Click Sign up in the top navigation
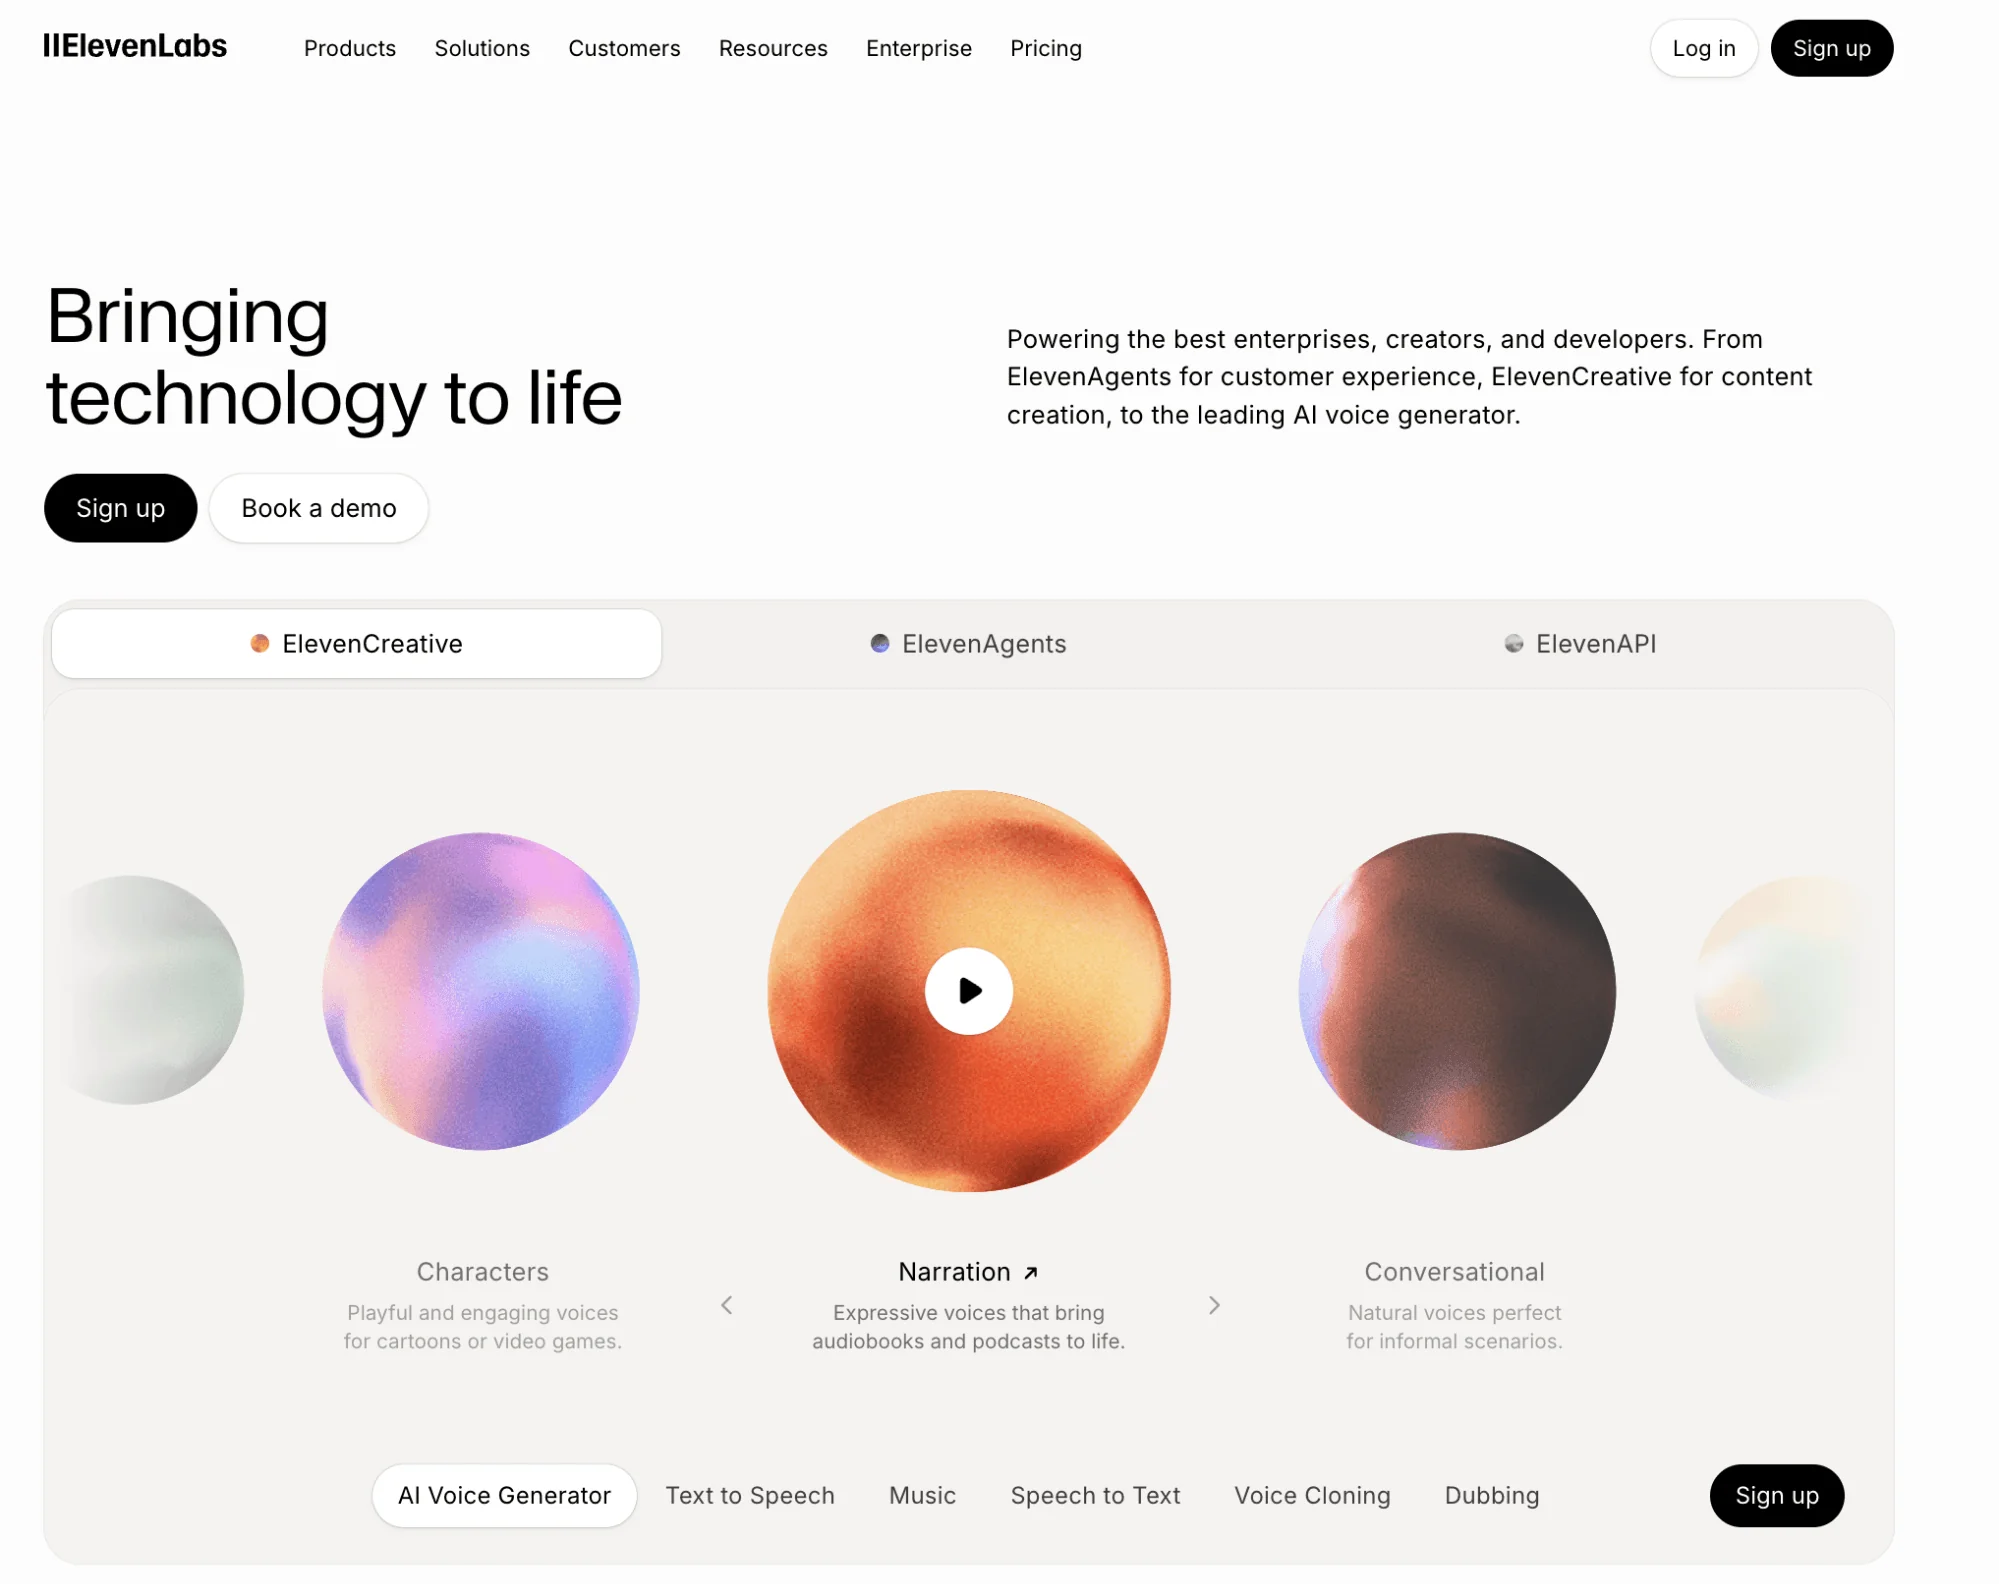 pos(1832,48)
